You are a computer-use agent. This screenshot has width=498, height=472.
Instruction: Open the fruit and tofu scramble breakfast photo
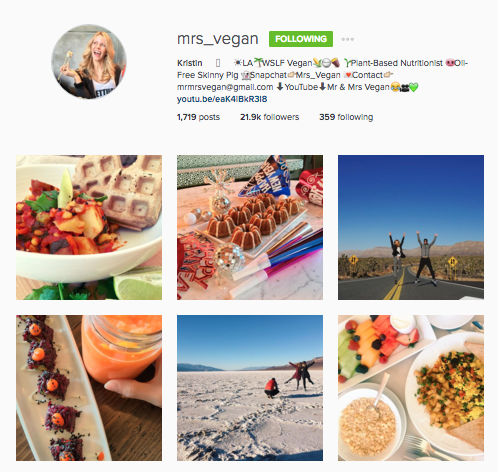click(411, 388)
